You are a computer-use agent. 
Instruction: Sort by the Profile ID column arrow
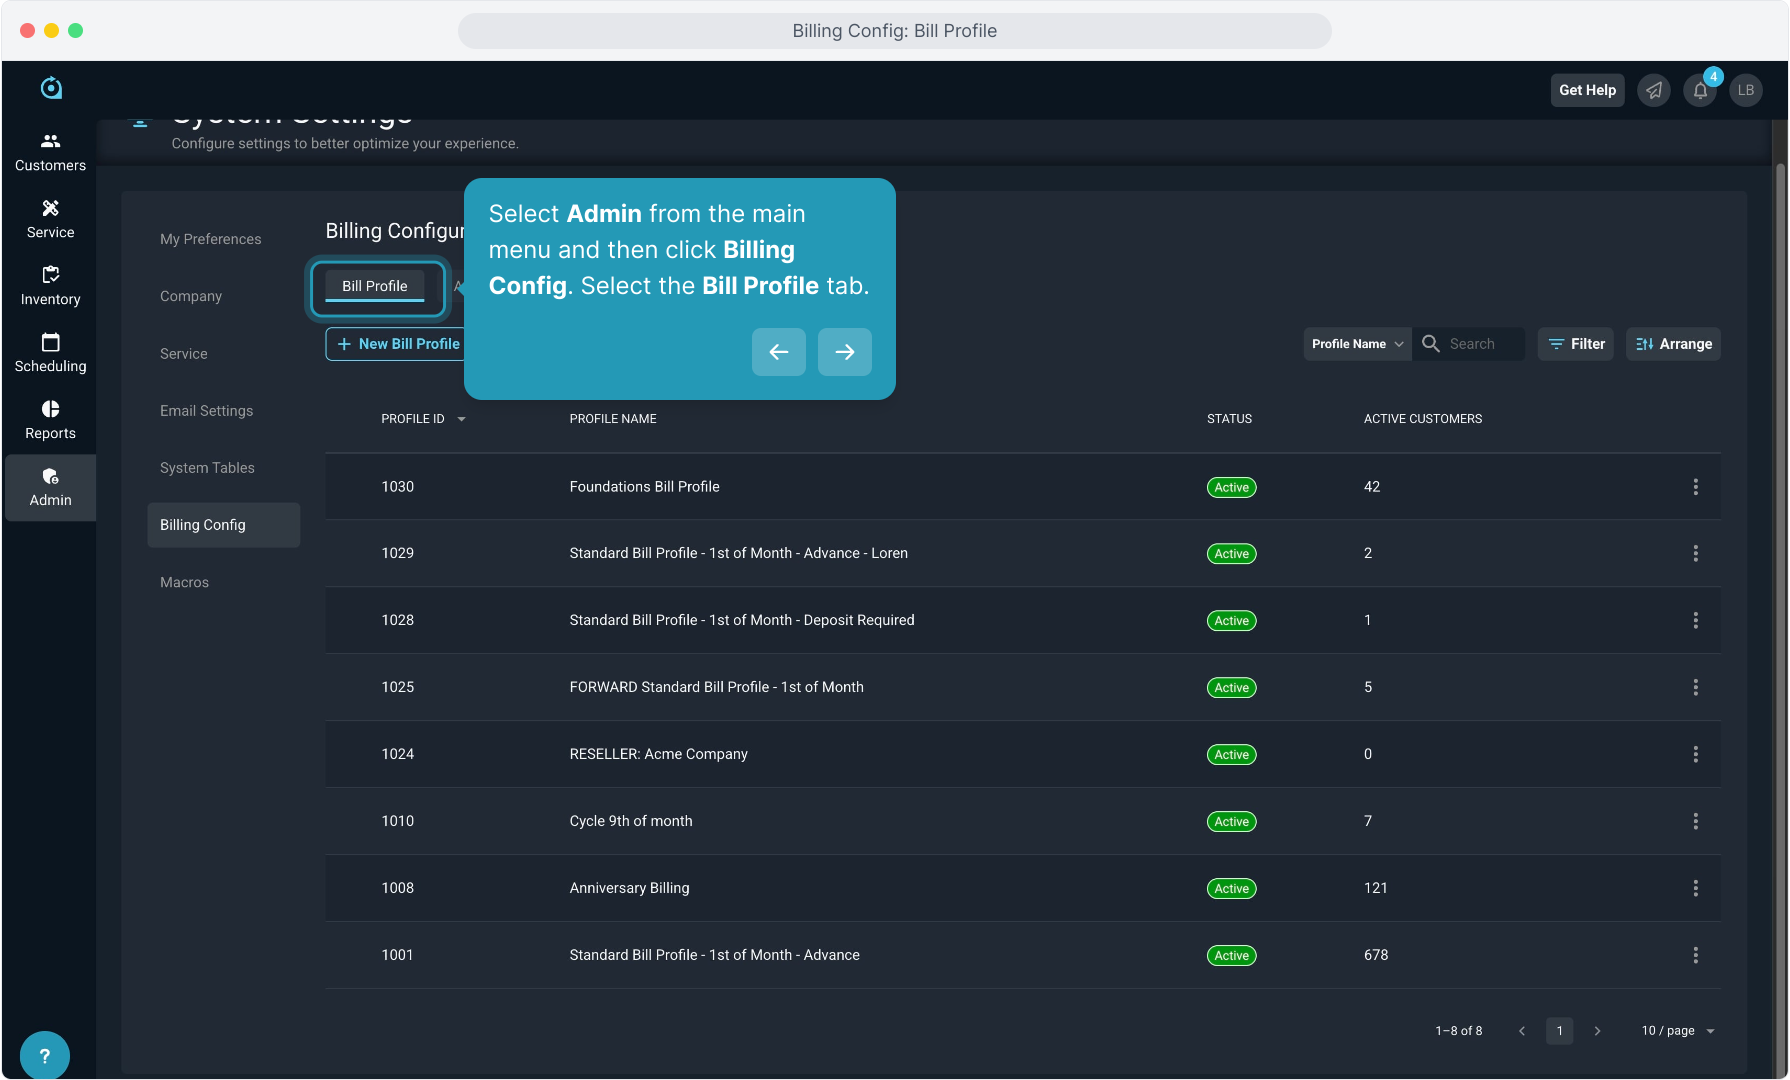click(461, 419)
